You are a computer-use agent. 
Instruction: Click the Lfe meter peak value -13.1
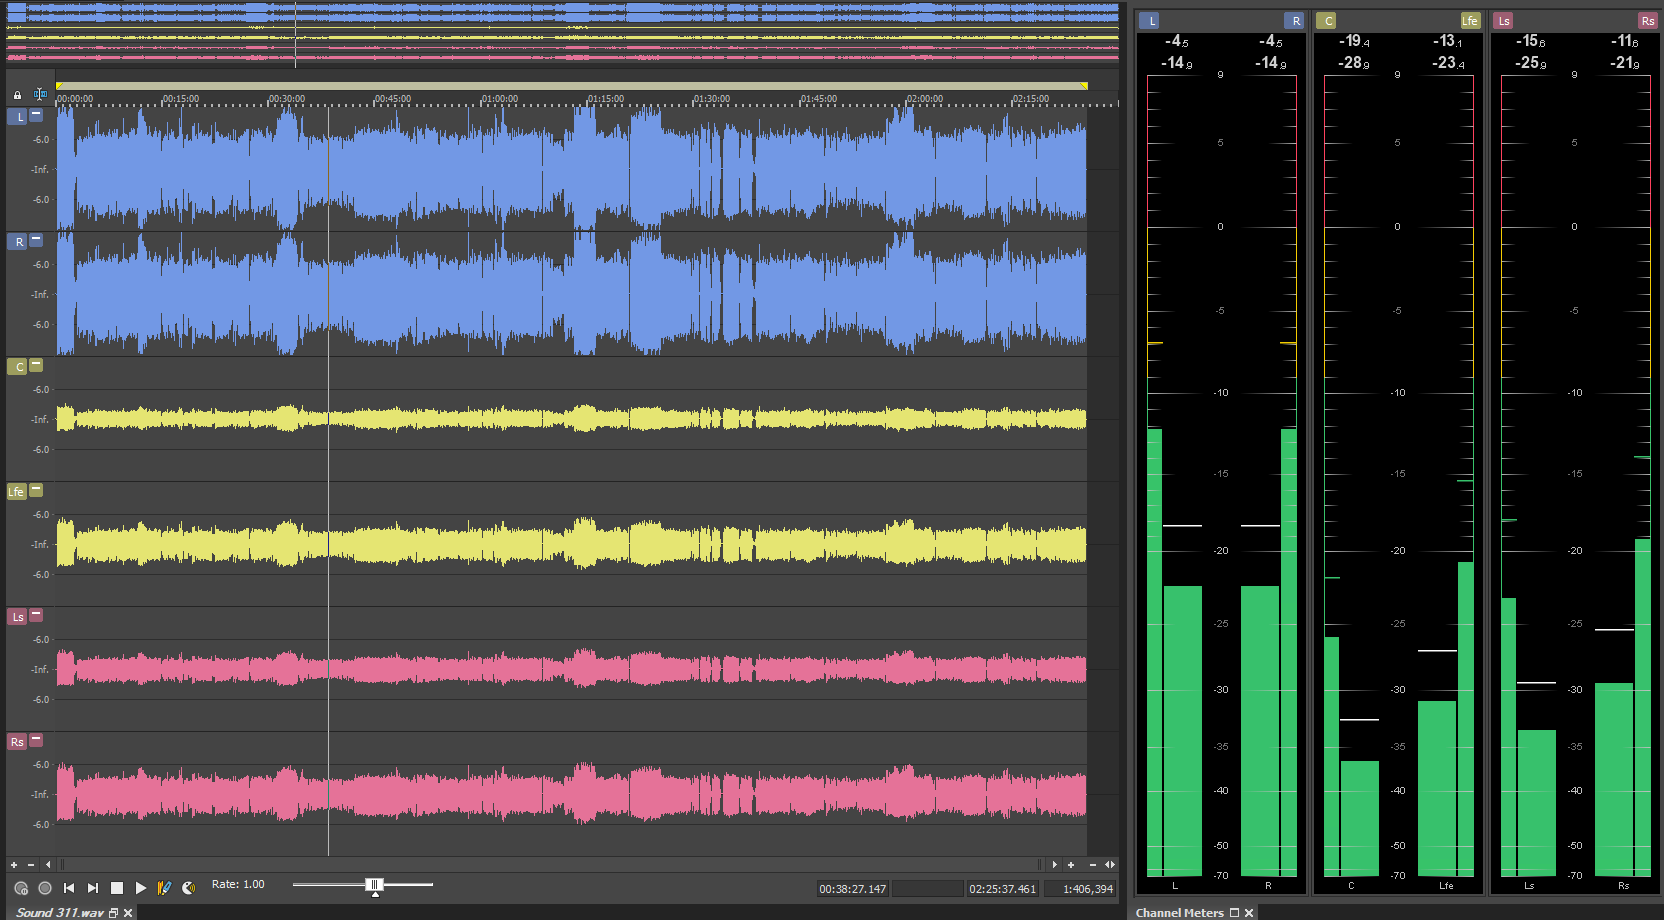click(1447, 41)
